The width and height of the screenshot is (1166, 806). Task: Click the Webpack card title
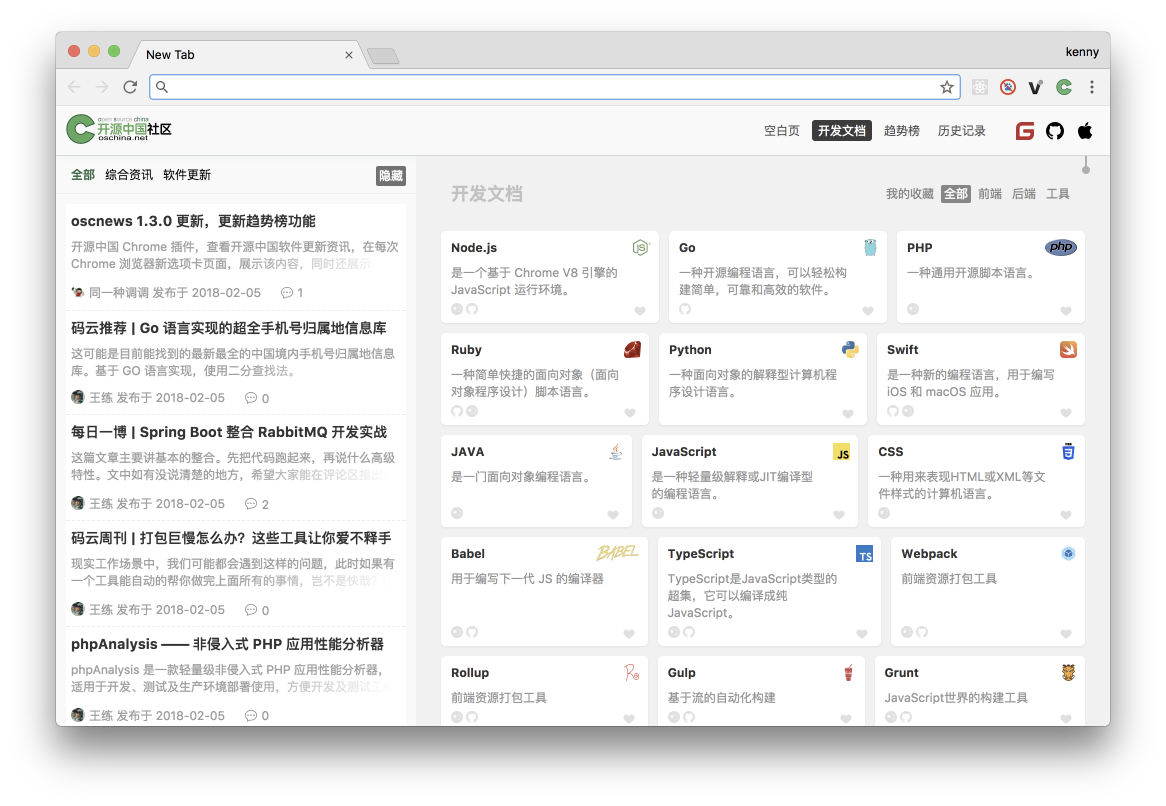click(x=929, y=554)
